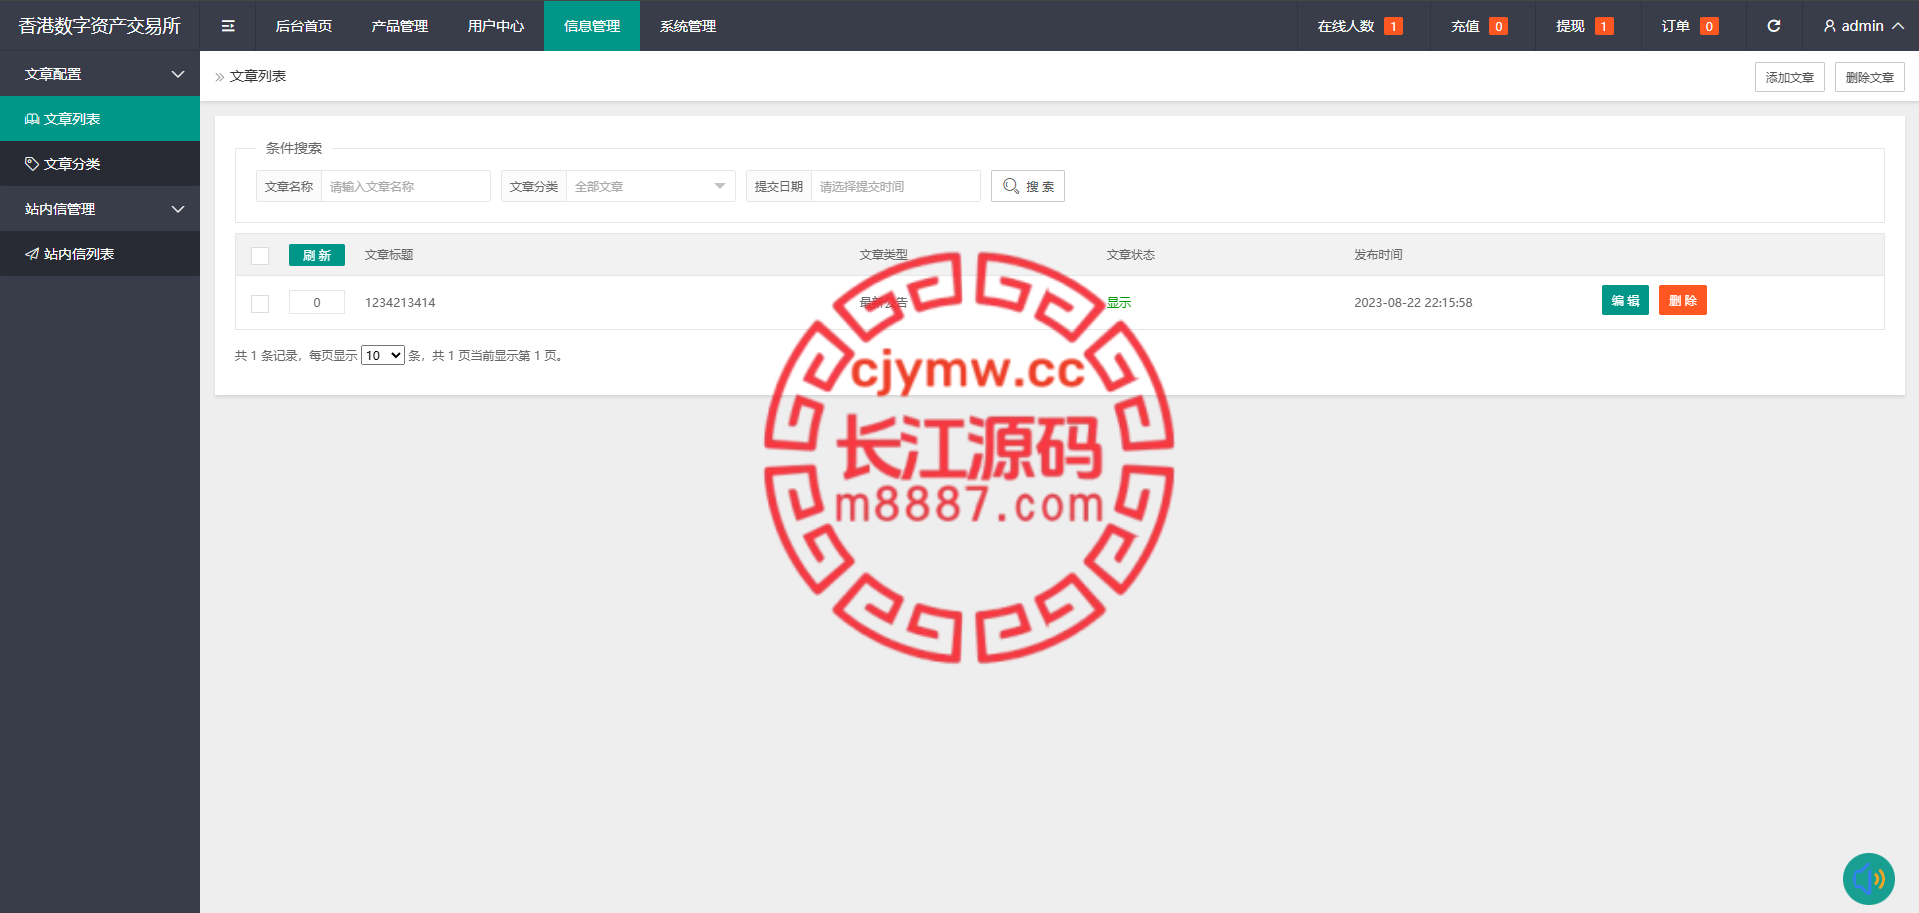Open the per-page count dropdown showing 10
This screenshot has width=1919, height=913.
tap(382, 355)
